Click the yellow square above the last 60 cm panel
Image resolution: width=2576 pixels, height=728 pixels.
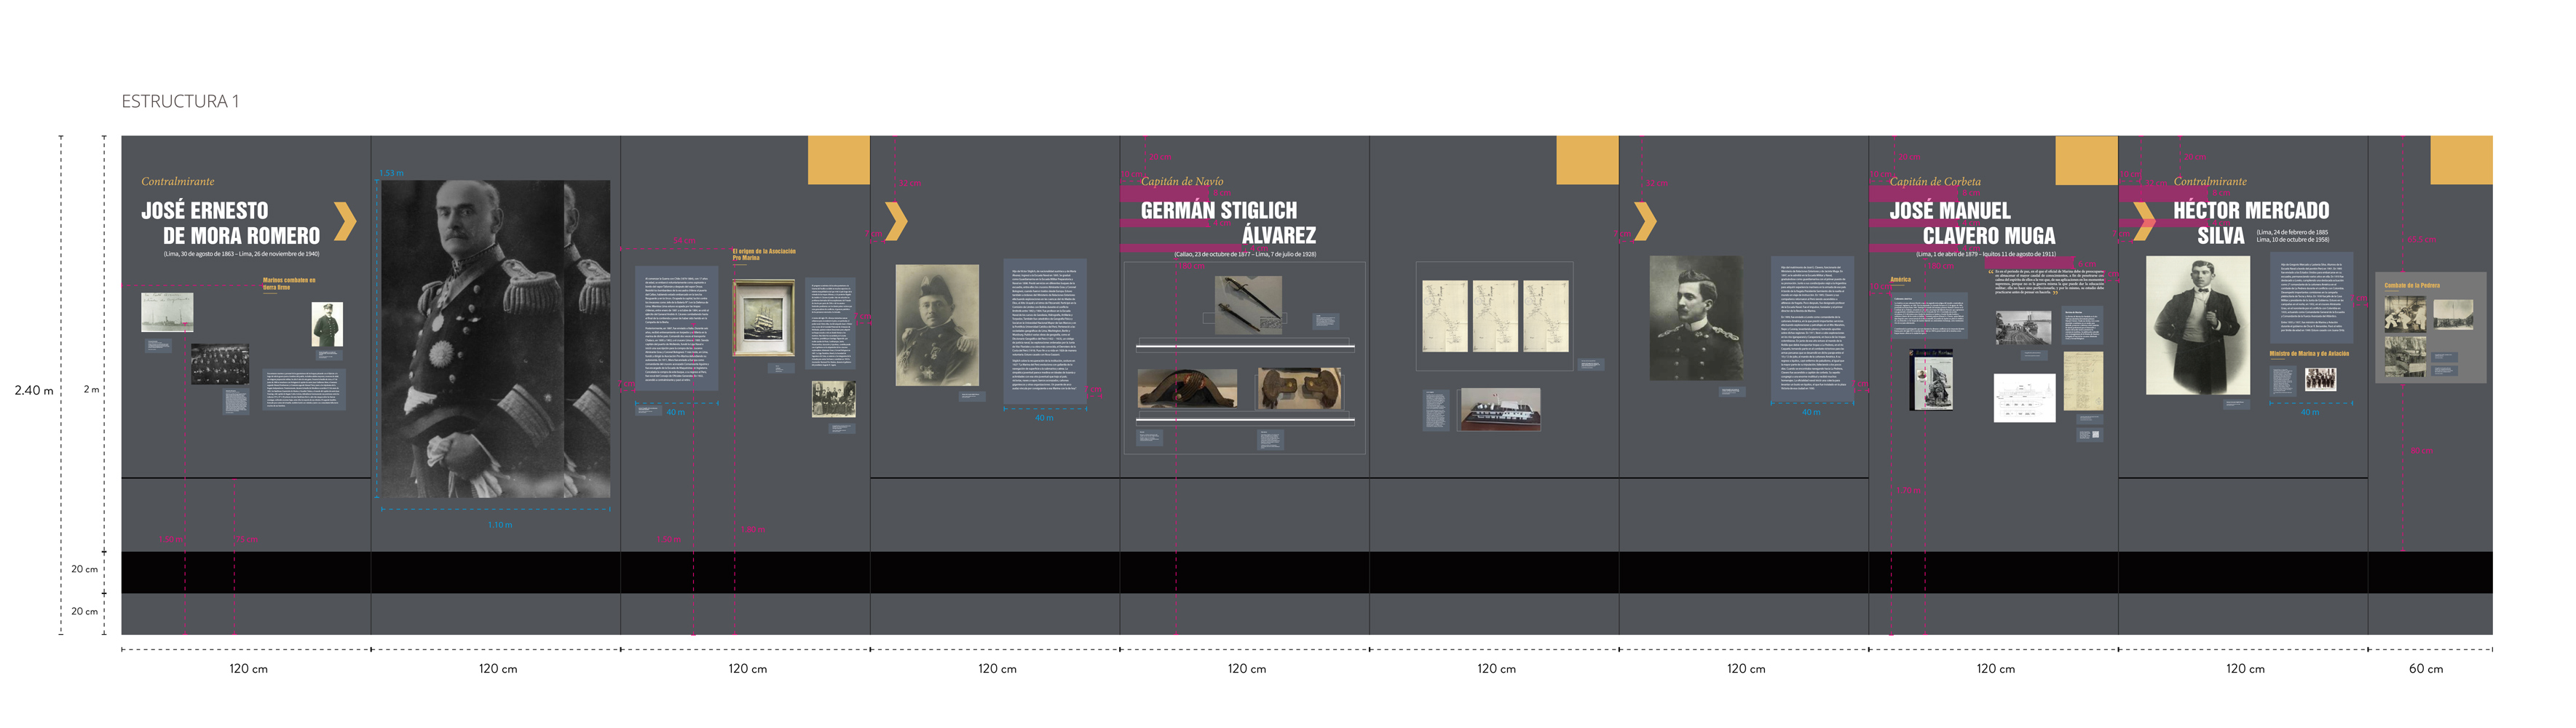tap(2461, 160)
